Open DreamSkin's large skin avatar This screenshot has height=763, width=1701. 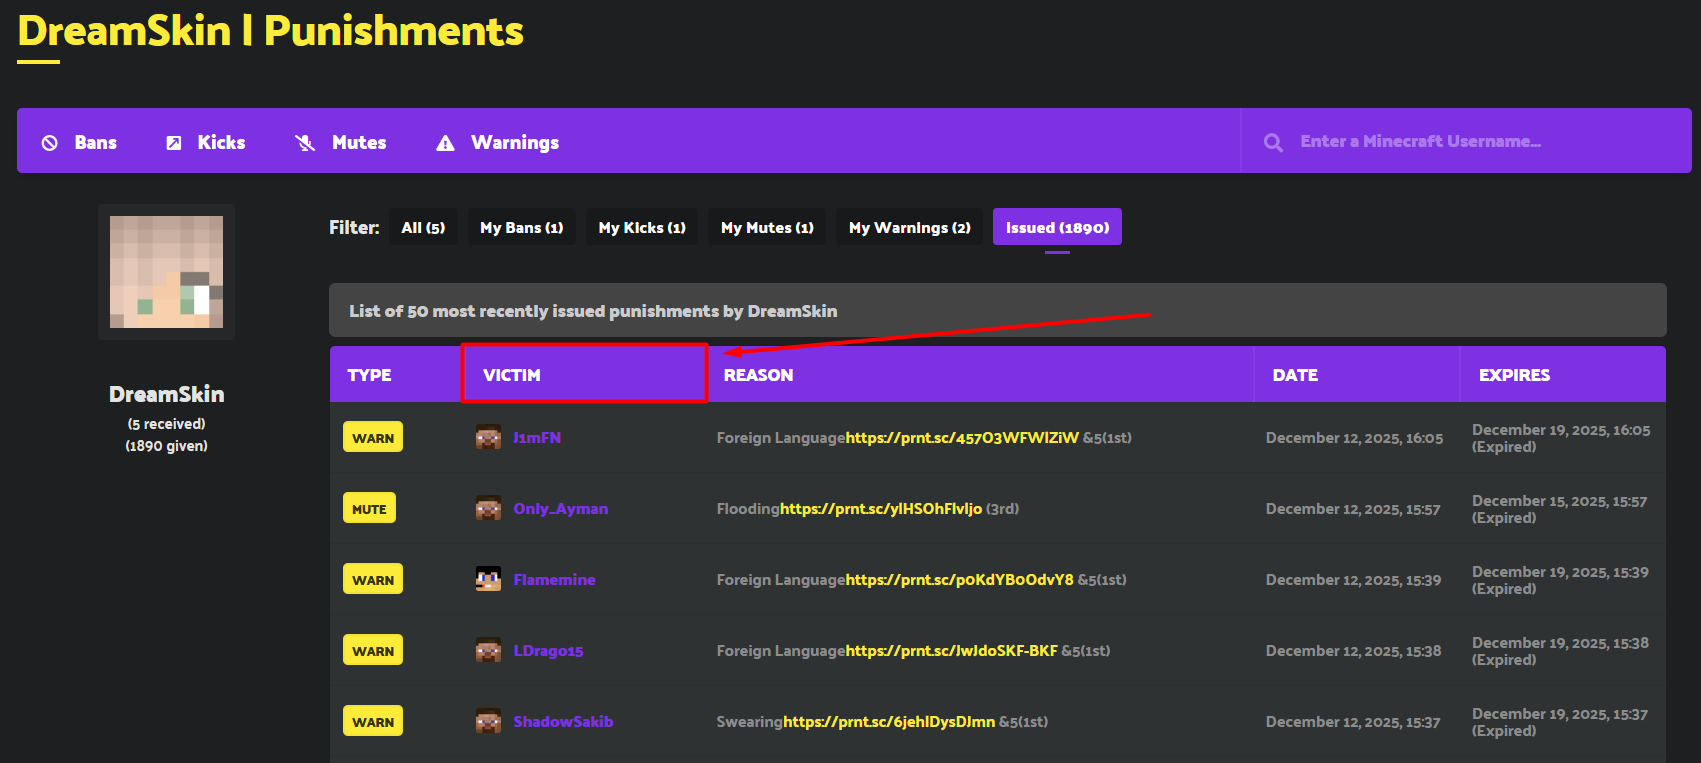(166, 272)
